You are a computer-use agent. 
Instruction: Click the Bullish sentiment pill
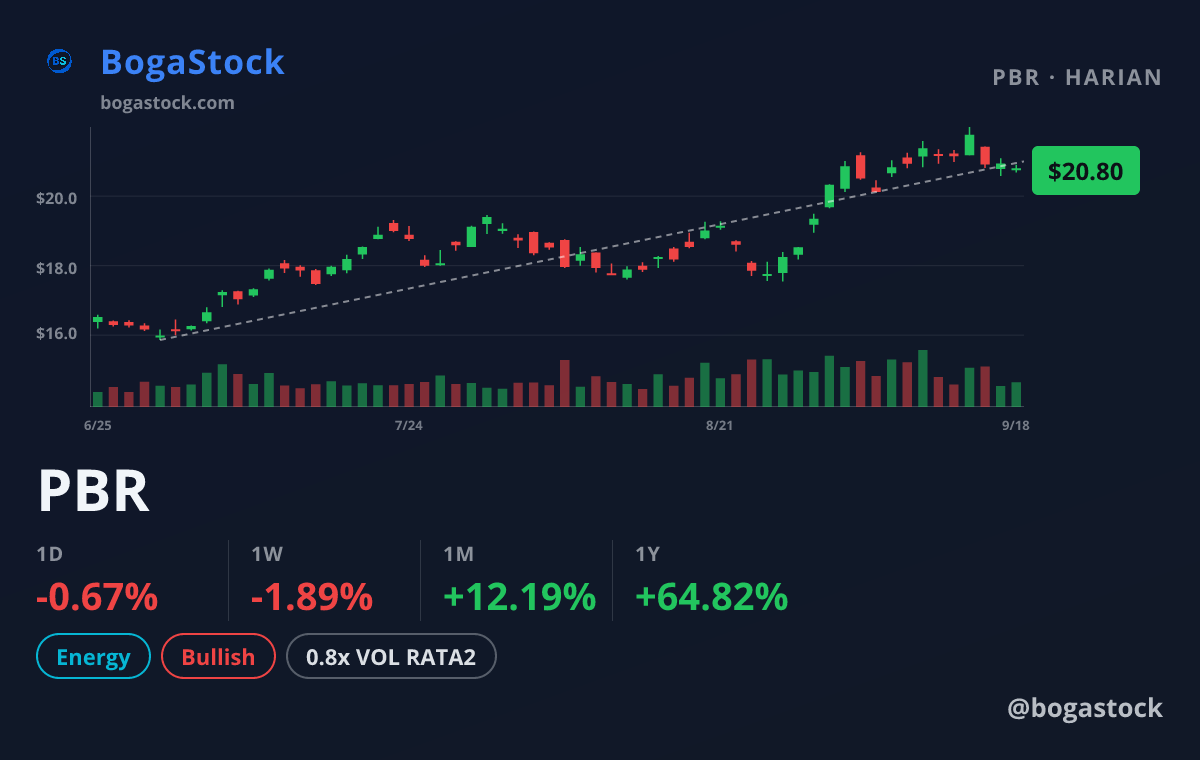[218, 657]
